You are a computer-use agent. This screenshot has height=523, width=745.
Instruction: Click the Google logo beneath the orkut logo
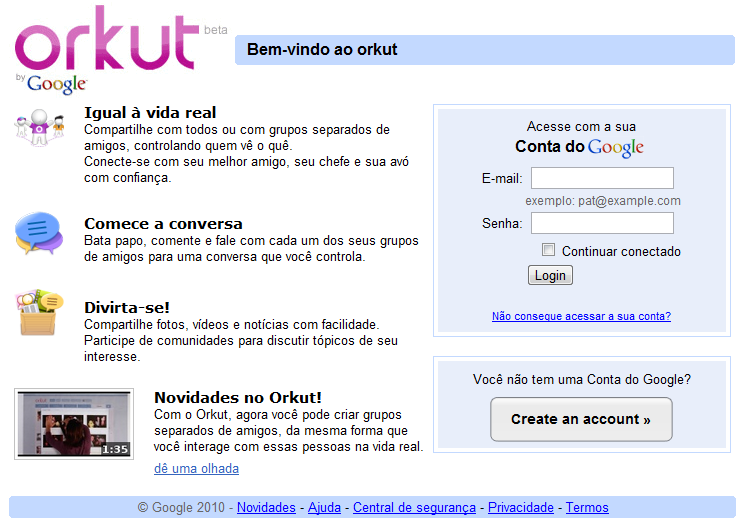pyautogui.click(x=57, y=84)
